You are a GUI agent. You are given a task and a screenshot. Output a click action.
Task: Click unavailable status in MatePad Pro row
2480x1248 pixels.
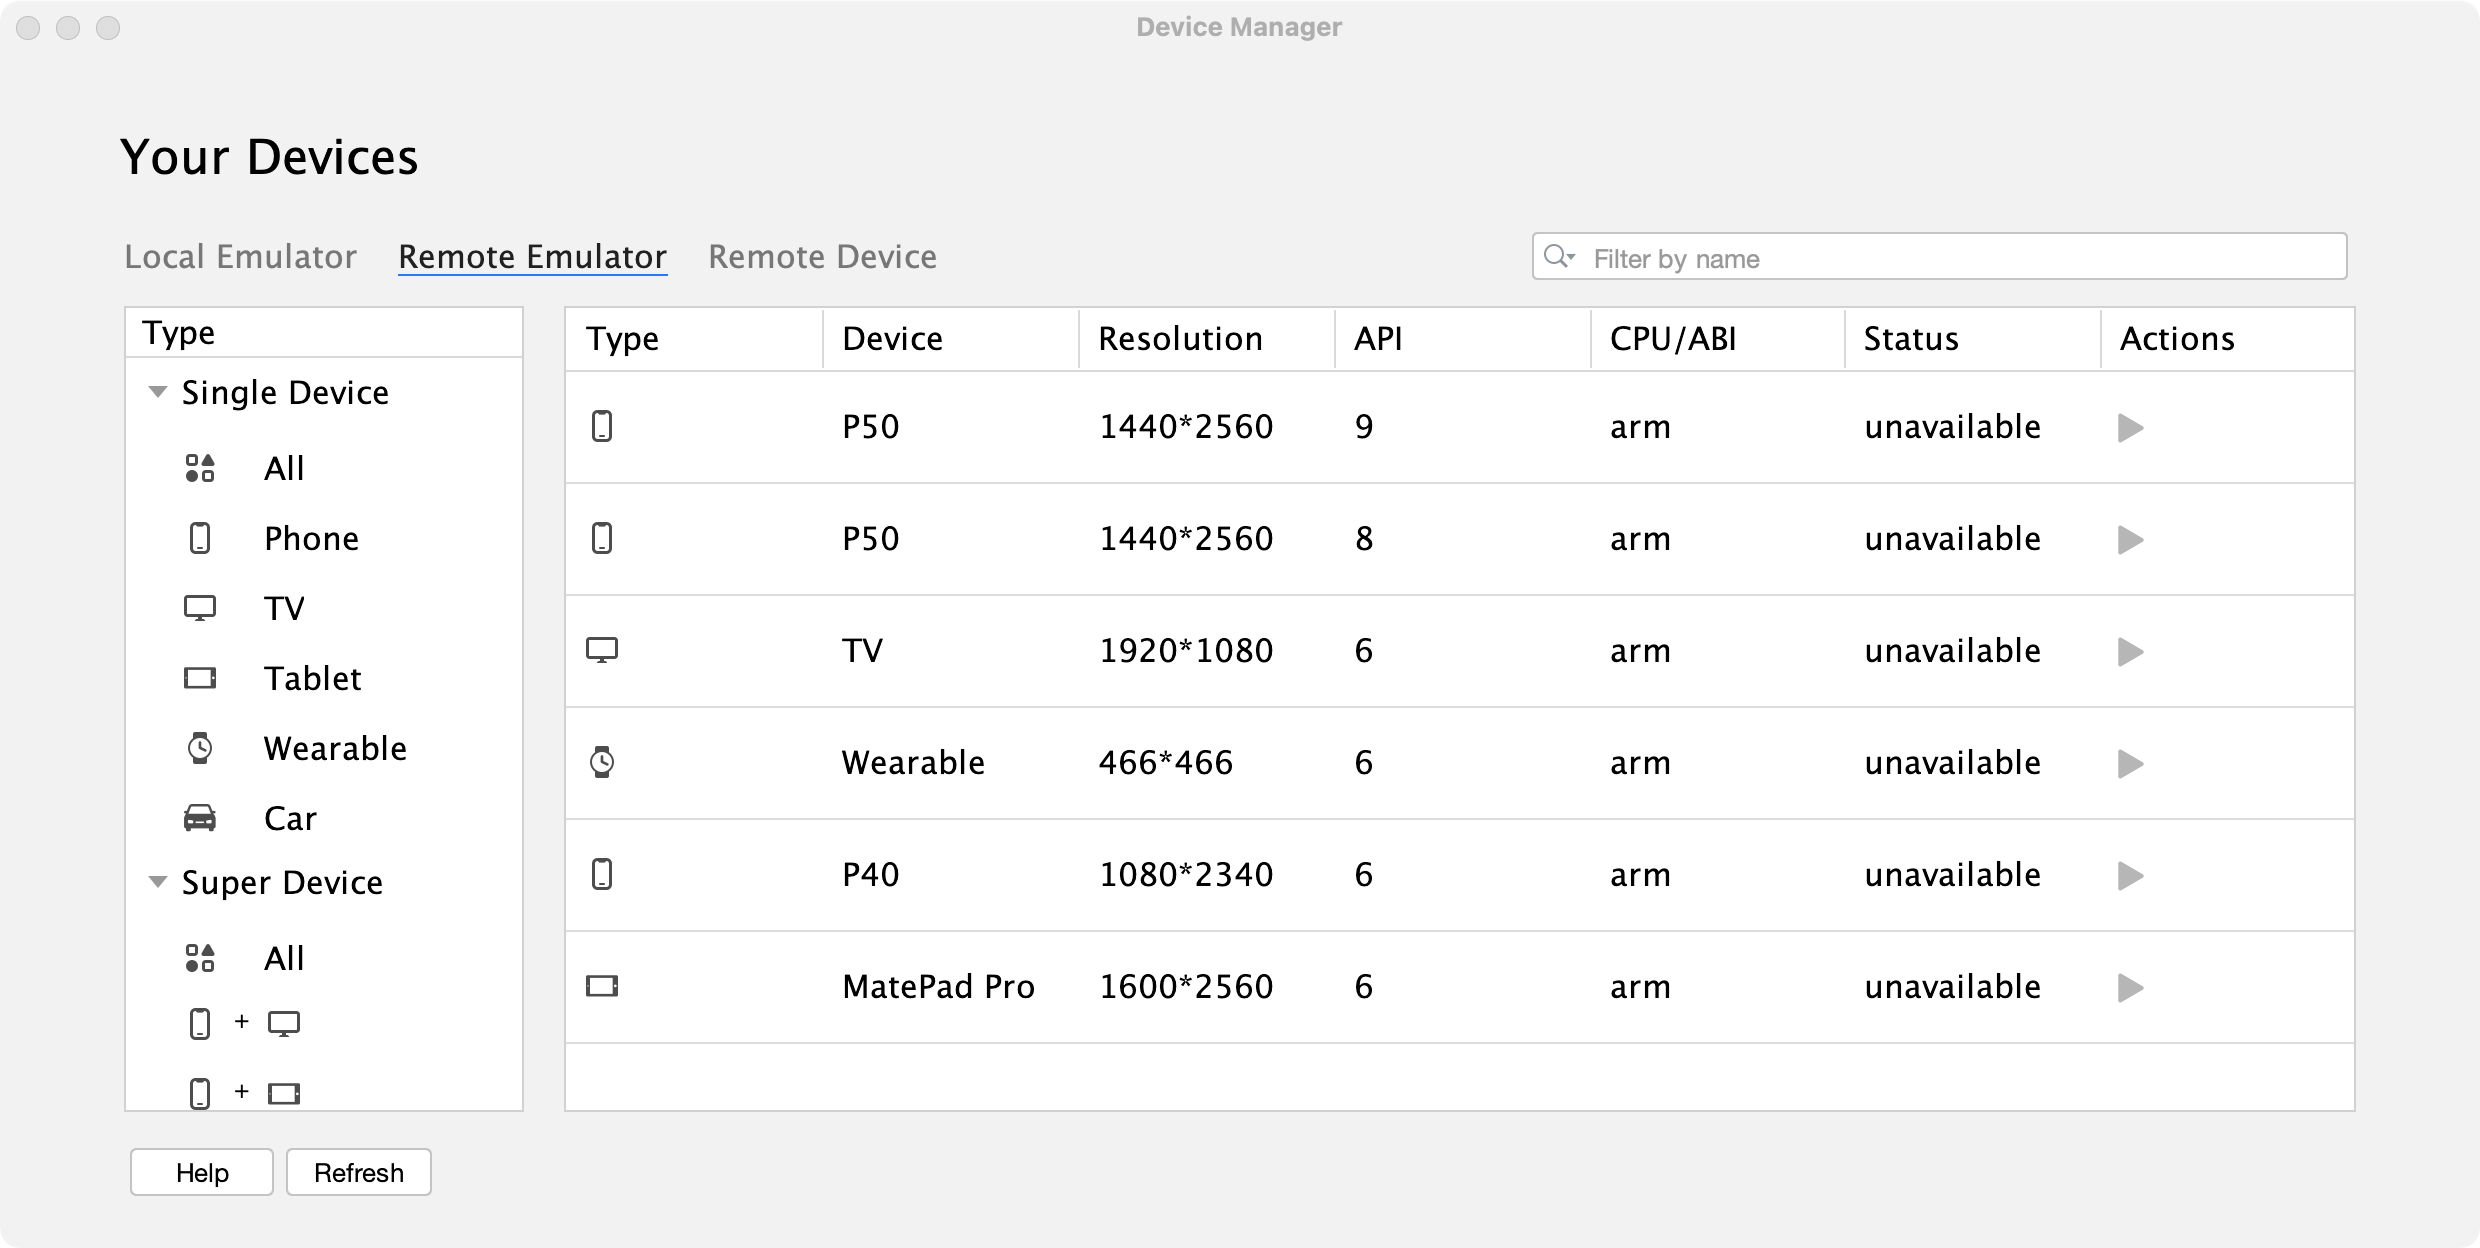click(1952, 987)
